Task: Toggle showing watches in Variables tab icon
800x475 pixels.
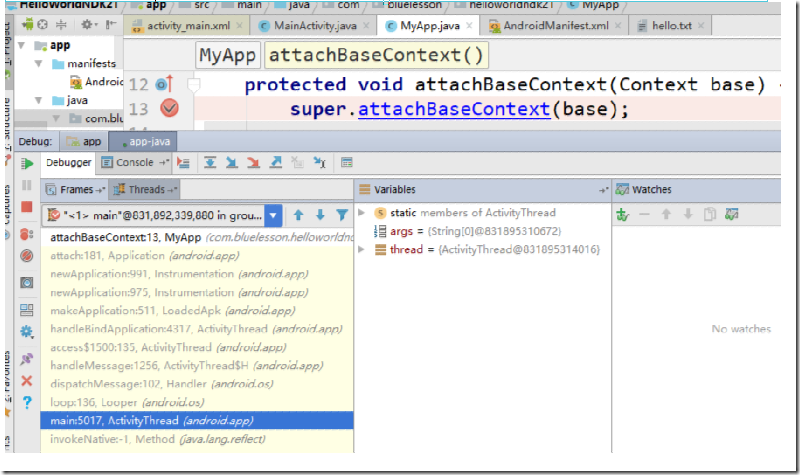Action: [x=732, y=215]
